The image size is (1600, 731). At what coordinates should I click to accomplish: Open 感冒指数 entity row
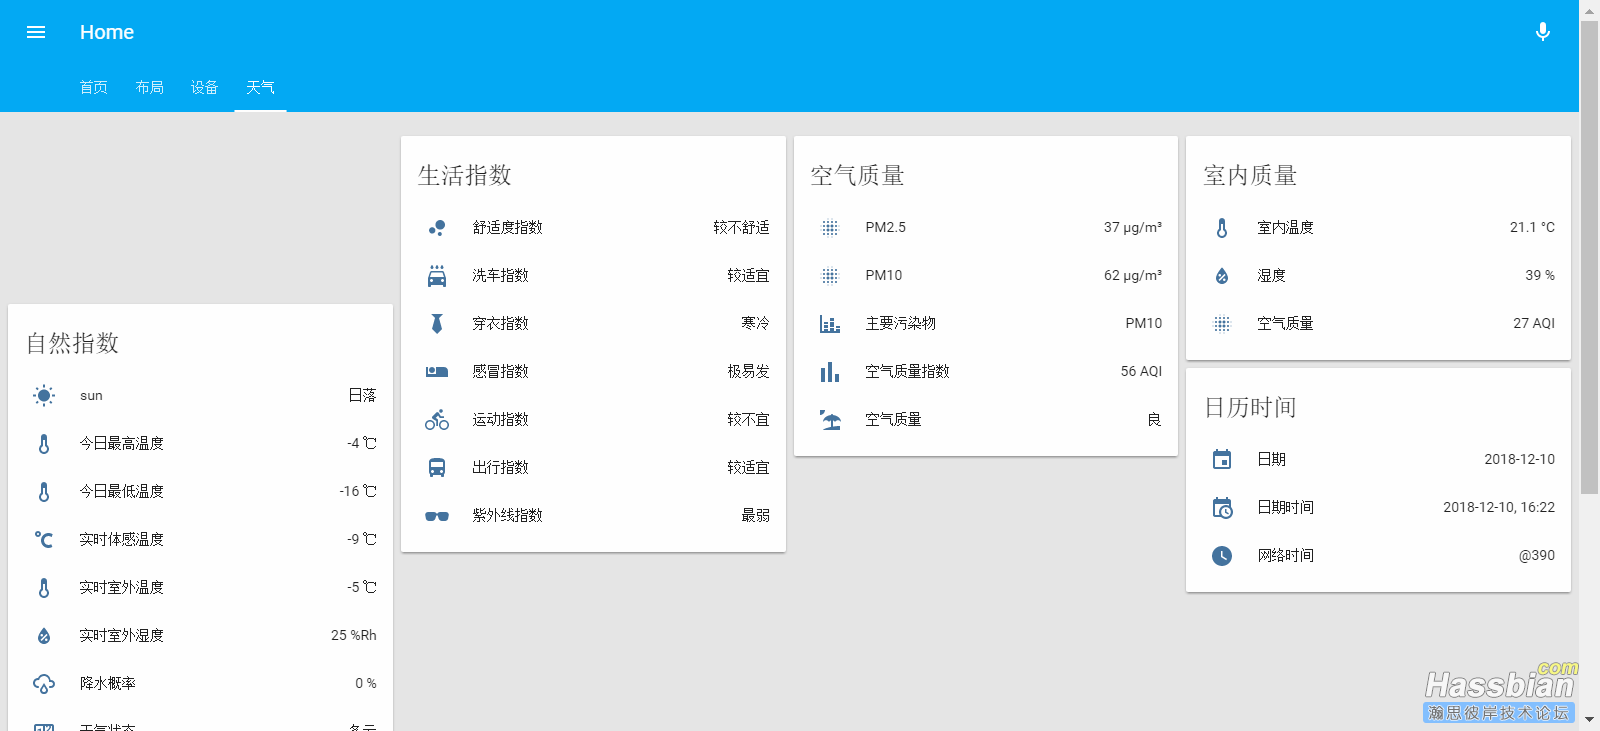click(593, 372)
